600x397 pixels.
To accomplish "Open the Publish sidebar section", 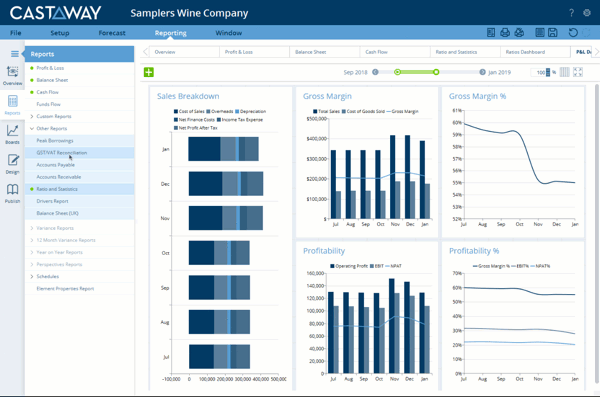I will pyautogui.click(x=12, y=193).
